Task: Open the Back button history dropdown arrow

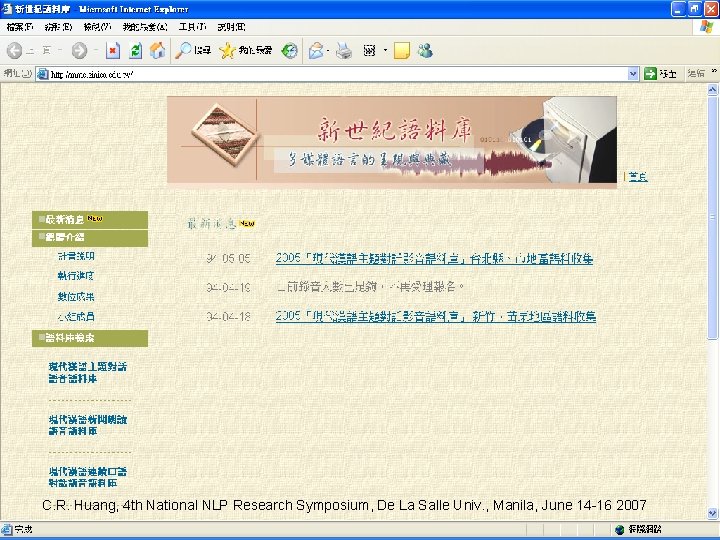Action: click(60, 51)
